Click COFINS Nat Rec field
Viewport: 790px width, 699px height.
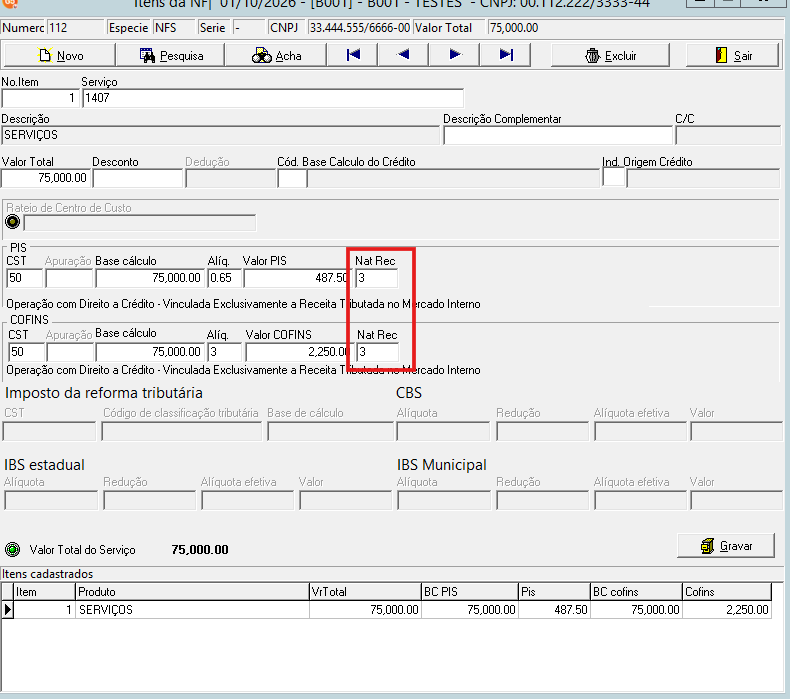coord(378,352)
